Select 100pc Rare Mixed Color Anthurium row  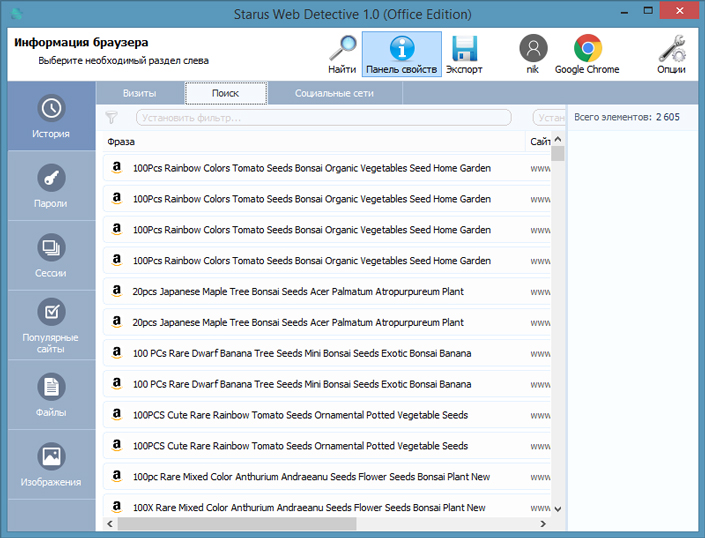tap(327, 476)
